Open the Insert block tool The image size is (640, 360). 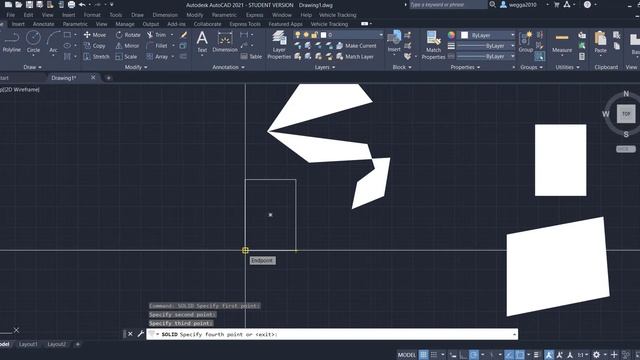(394, 42)
